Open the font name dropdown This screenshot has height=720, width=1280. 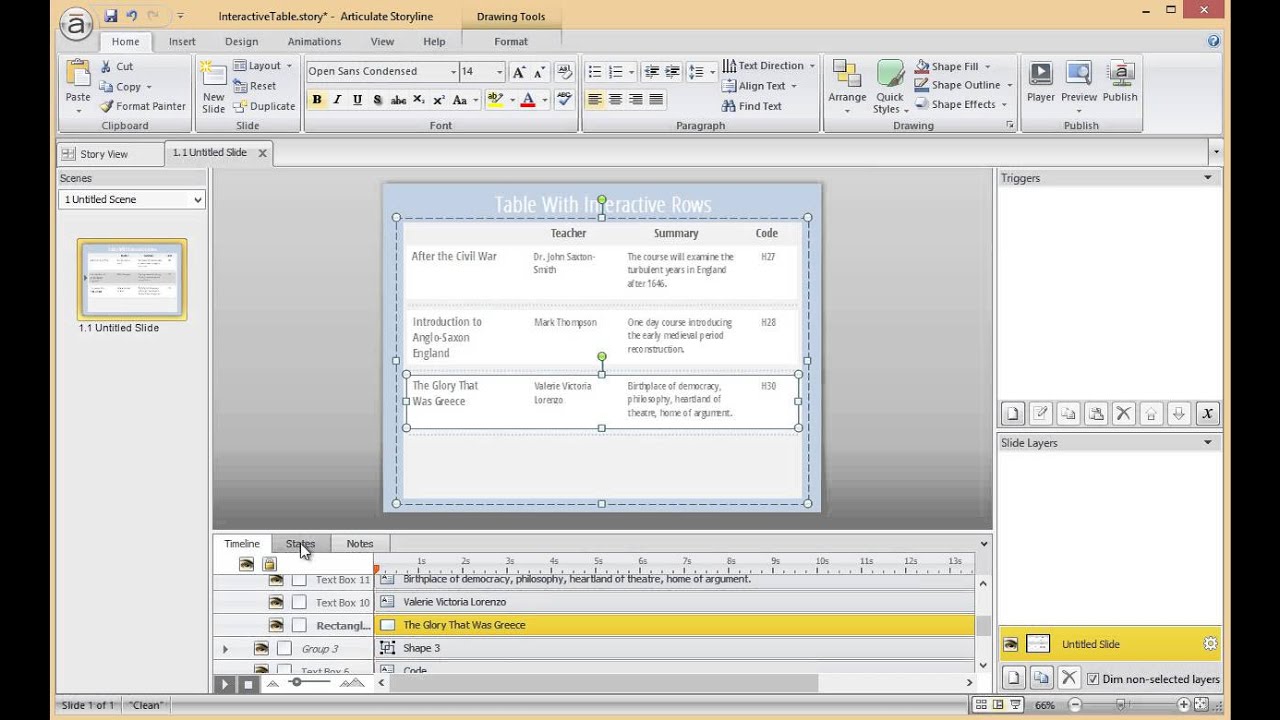click(452, 72)
